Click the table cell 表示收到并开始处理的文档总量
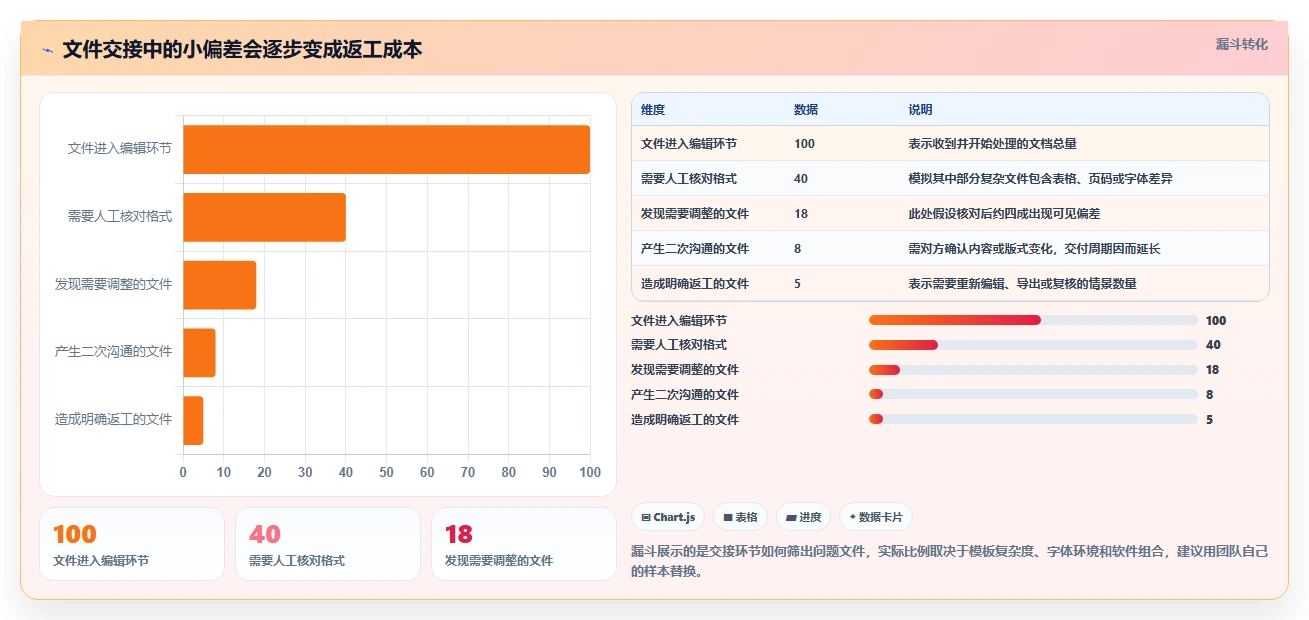The image size is (1309, 620). pos(992,144)
